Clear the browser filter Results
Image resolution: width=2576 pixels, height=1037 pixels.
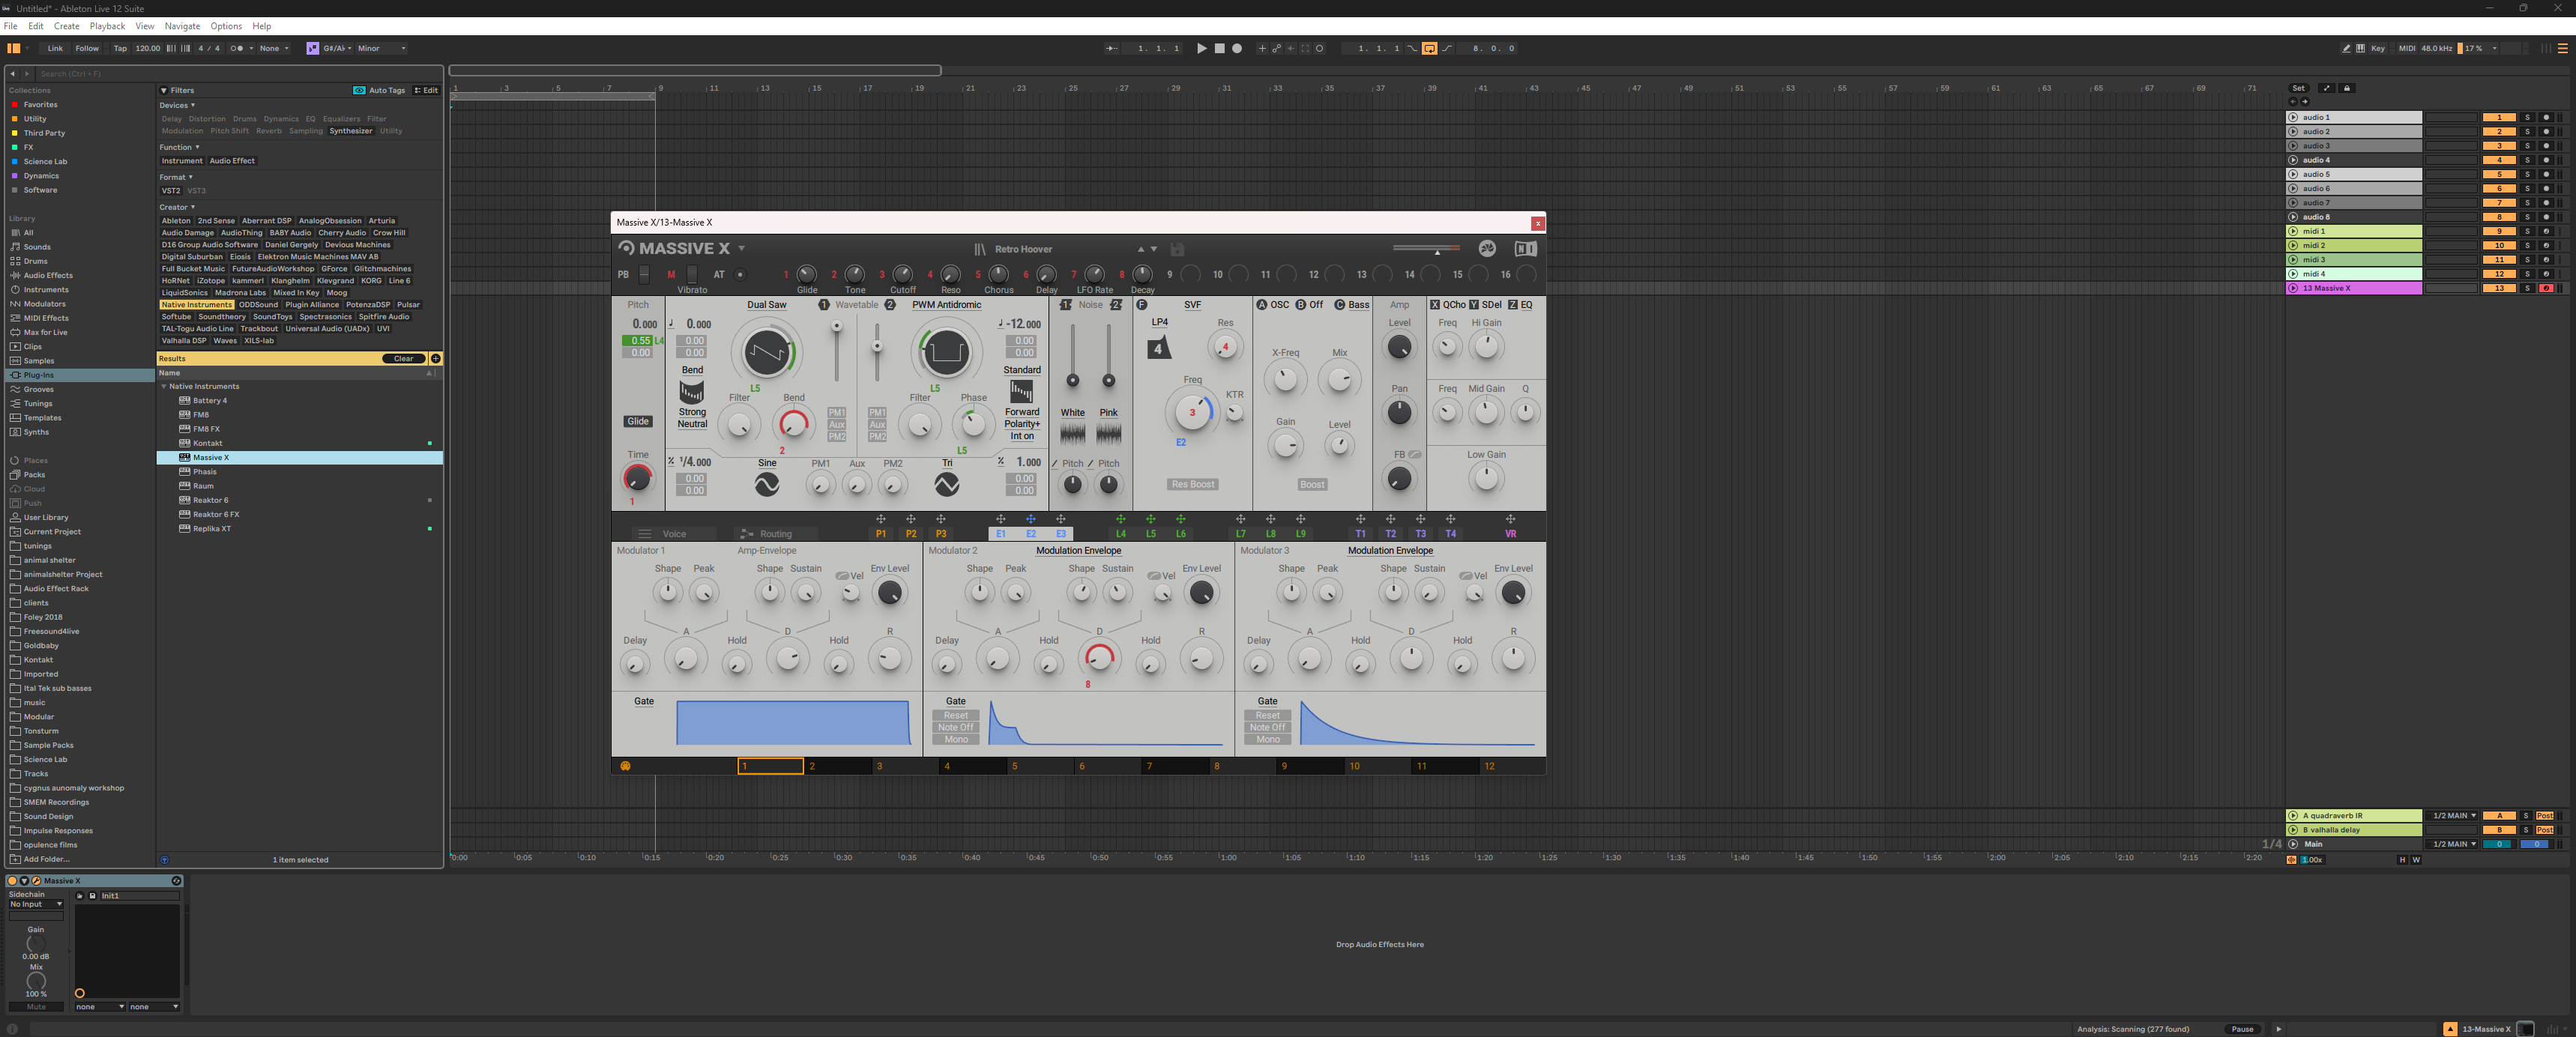coord(403,358)
